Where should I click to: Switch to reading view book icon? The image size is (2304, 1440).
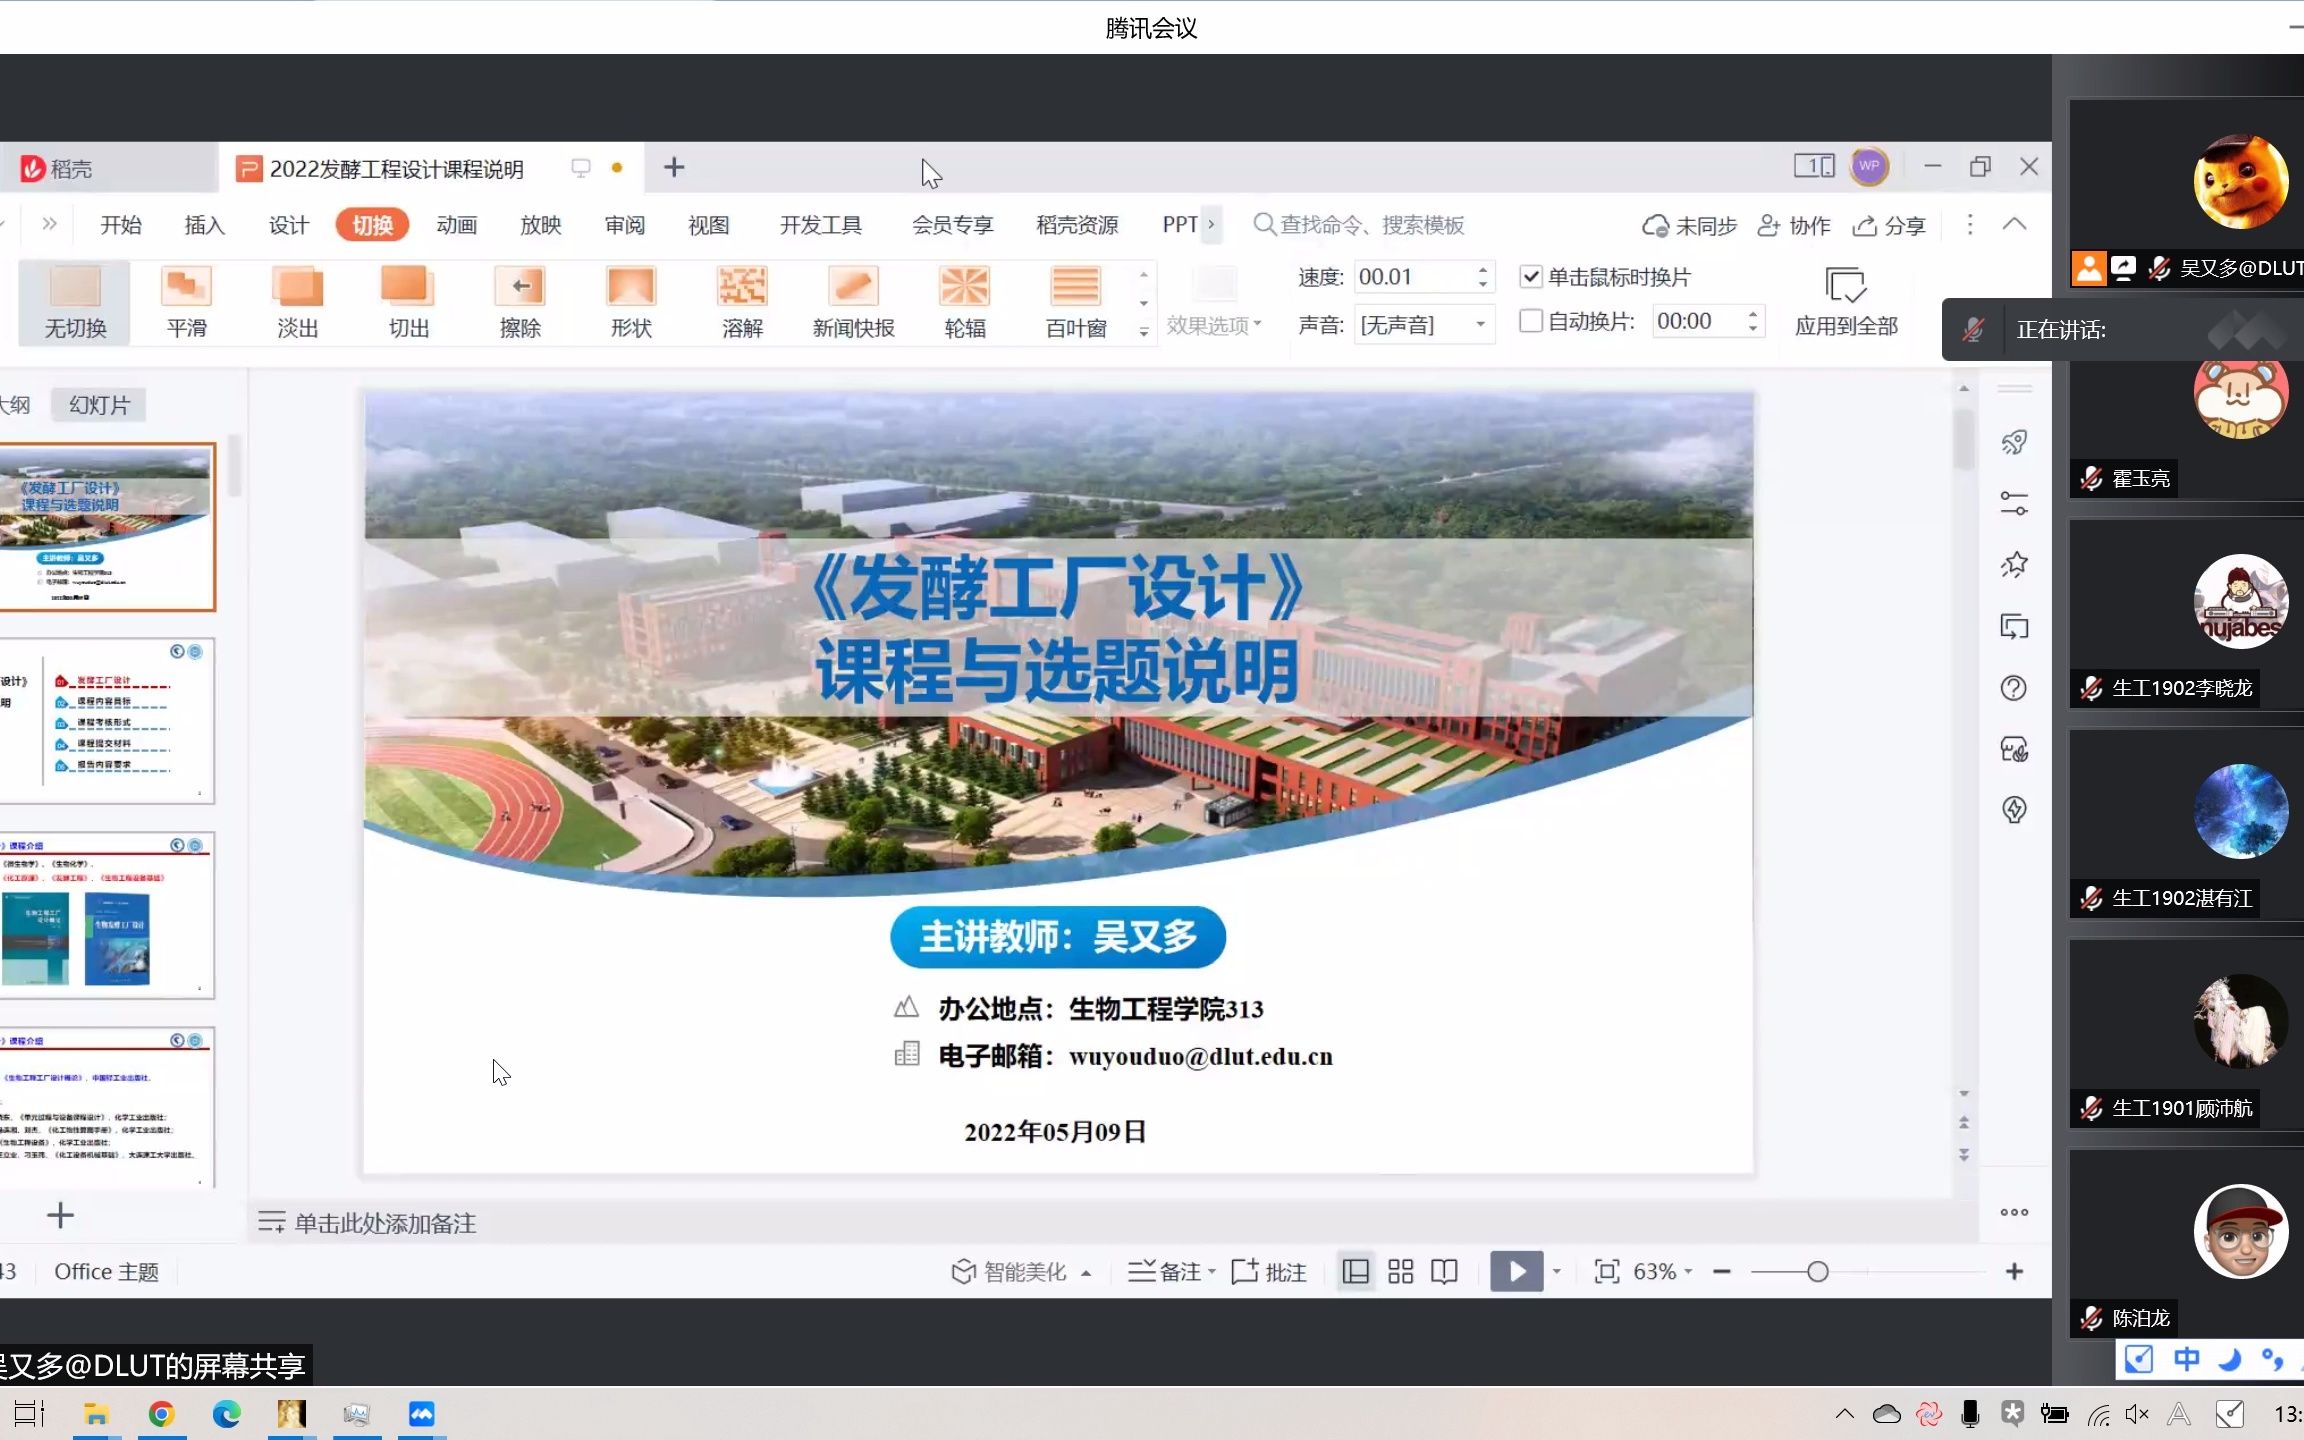pyautogui.click(x=1444, y=1271)
